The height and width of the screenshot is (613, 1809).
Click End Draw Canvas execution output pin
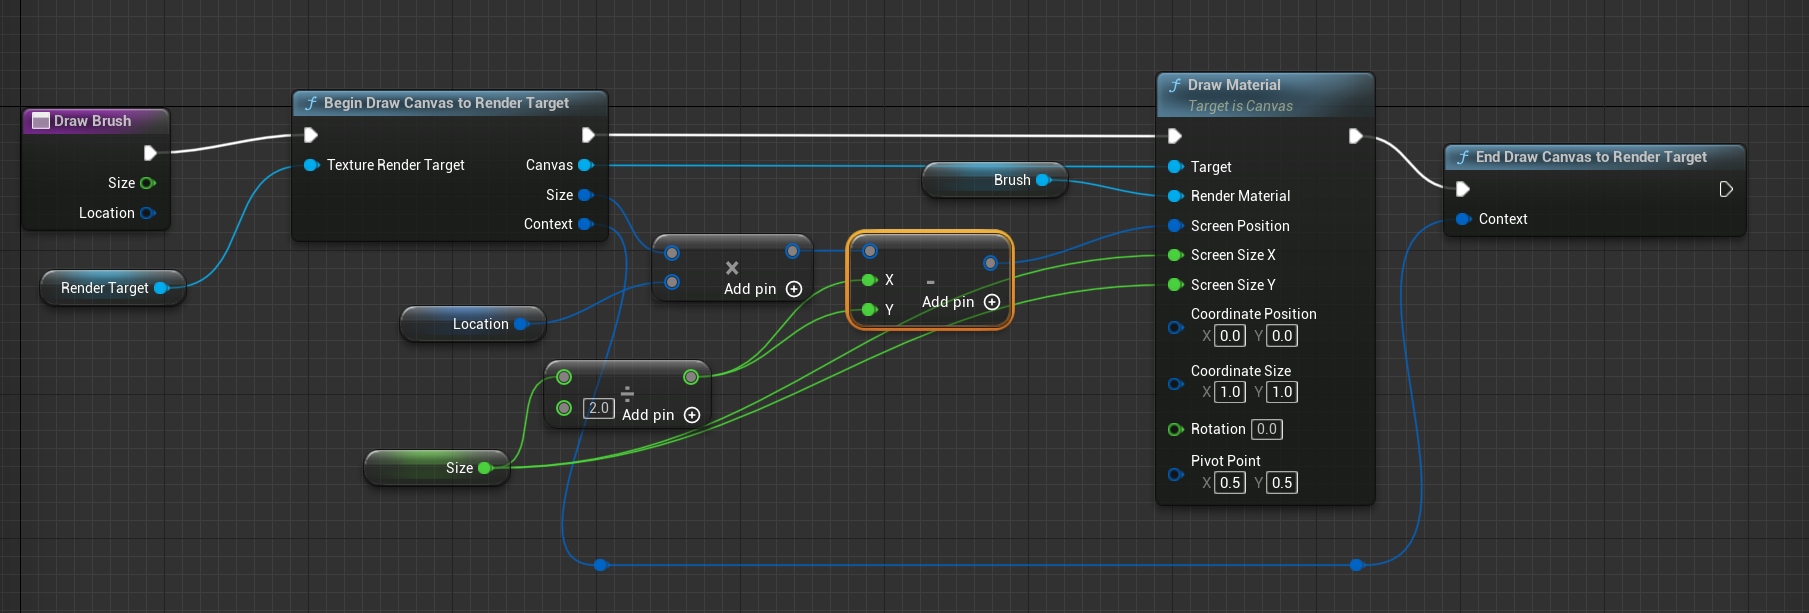point(1726,189)
